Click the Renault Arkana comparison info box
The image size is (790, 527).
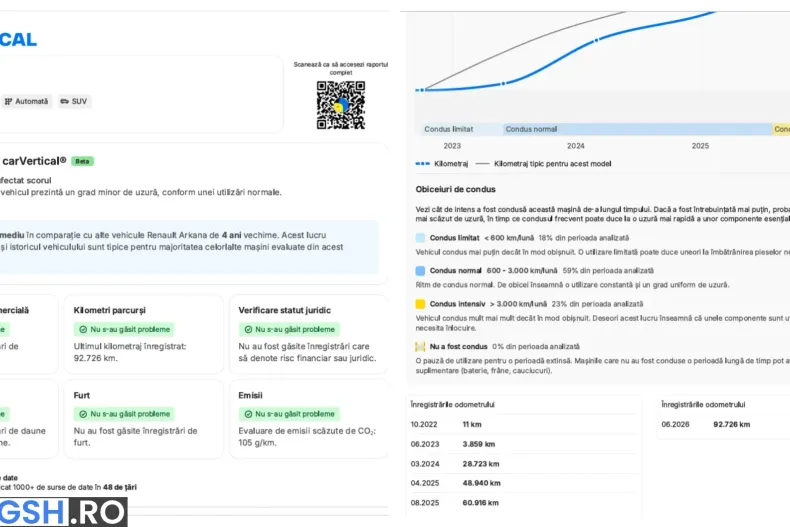[x=189, y=247]
